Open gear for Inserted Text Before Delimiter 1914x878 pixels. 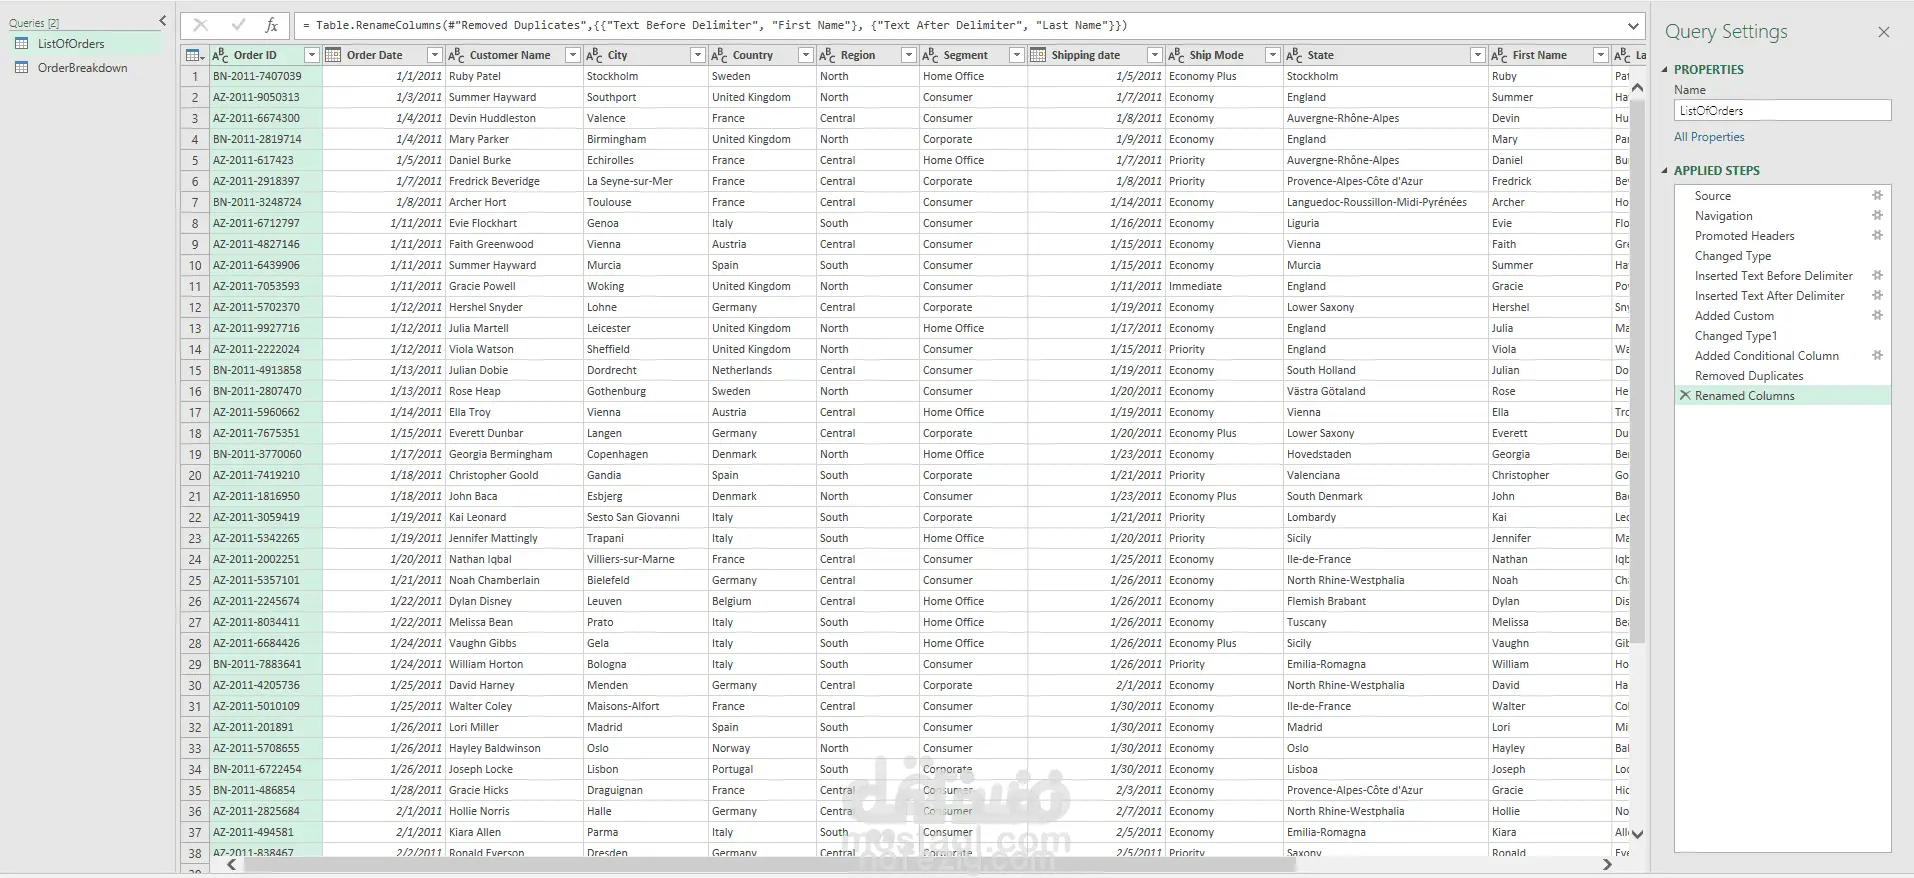coord(1877,276)
